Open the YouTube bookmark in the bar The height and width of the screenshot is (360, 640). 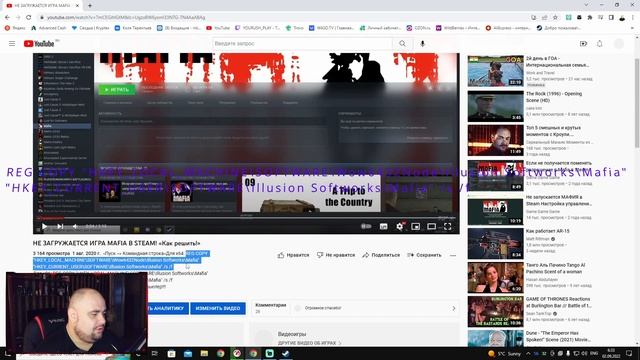218,28
